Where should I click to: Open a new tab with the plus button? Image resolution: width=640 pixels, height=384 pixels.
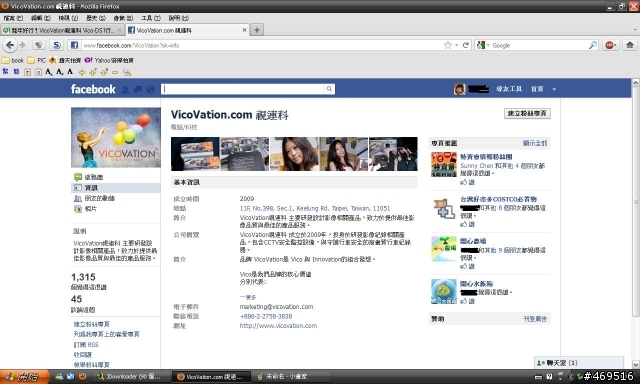coord(257,30)
